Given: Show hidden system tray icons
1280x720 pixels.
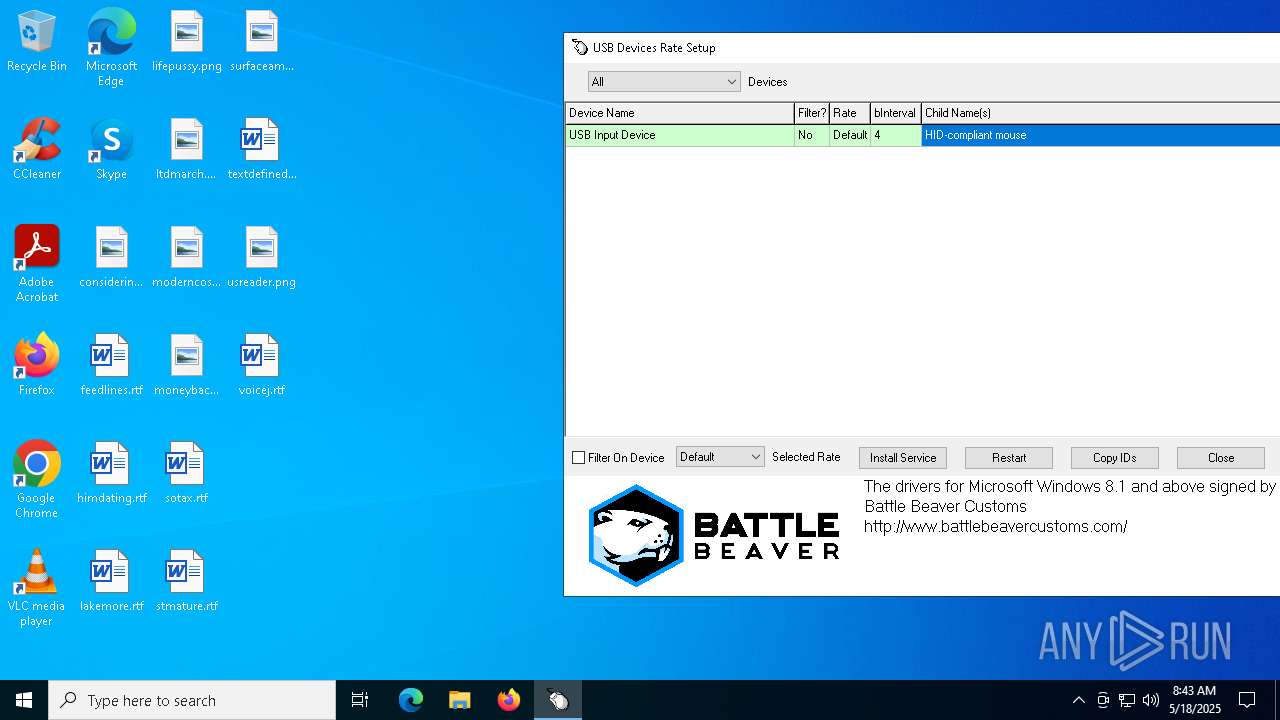Looking at the screenshot, I should 1078,700.
